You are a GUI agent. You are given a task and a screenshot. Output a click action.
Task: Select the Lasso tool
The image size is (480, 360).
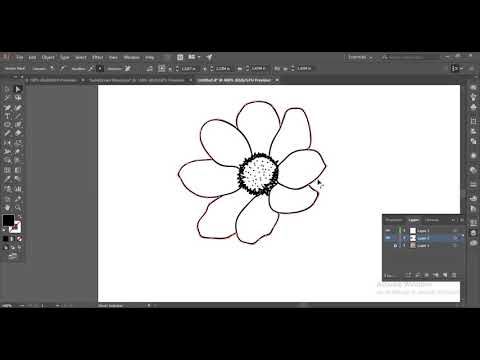(18, 98)
